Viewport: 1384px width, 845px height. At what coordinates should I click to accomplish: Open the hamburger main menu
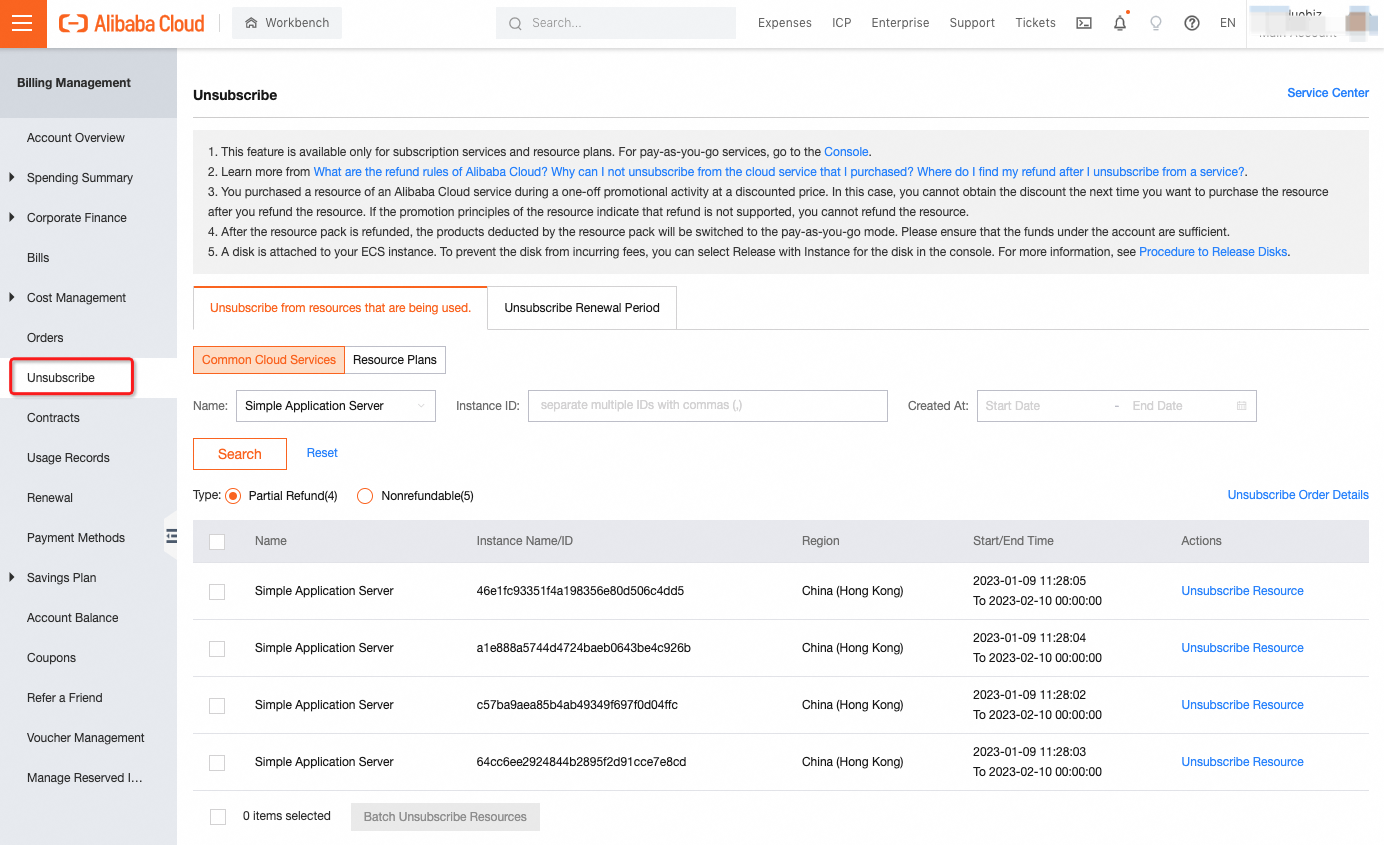pos(23,23)
